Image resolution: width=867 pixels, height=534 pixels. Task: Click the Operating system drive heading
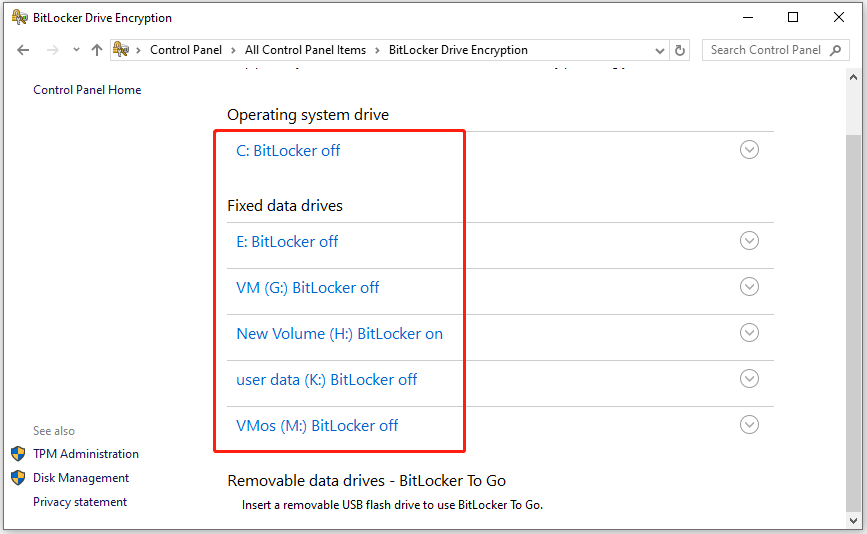(308, 115)
